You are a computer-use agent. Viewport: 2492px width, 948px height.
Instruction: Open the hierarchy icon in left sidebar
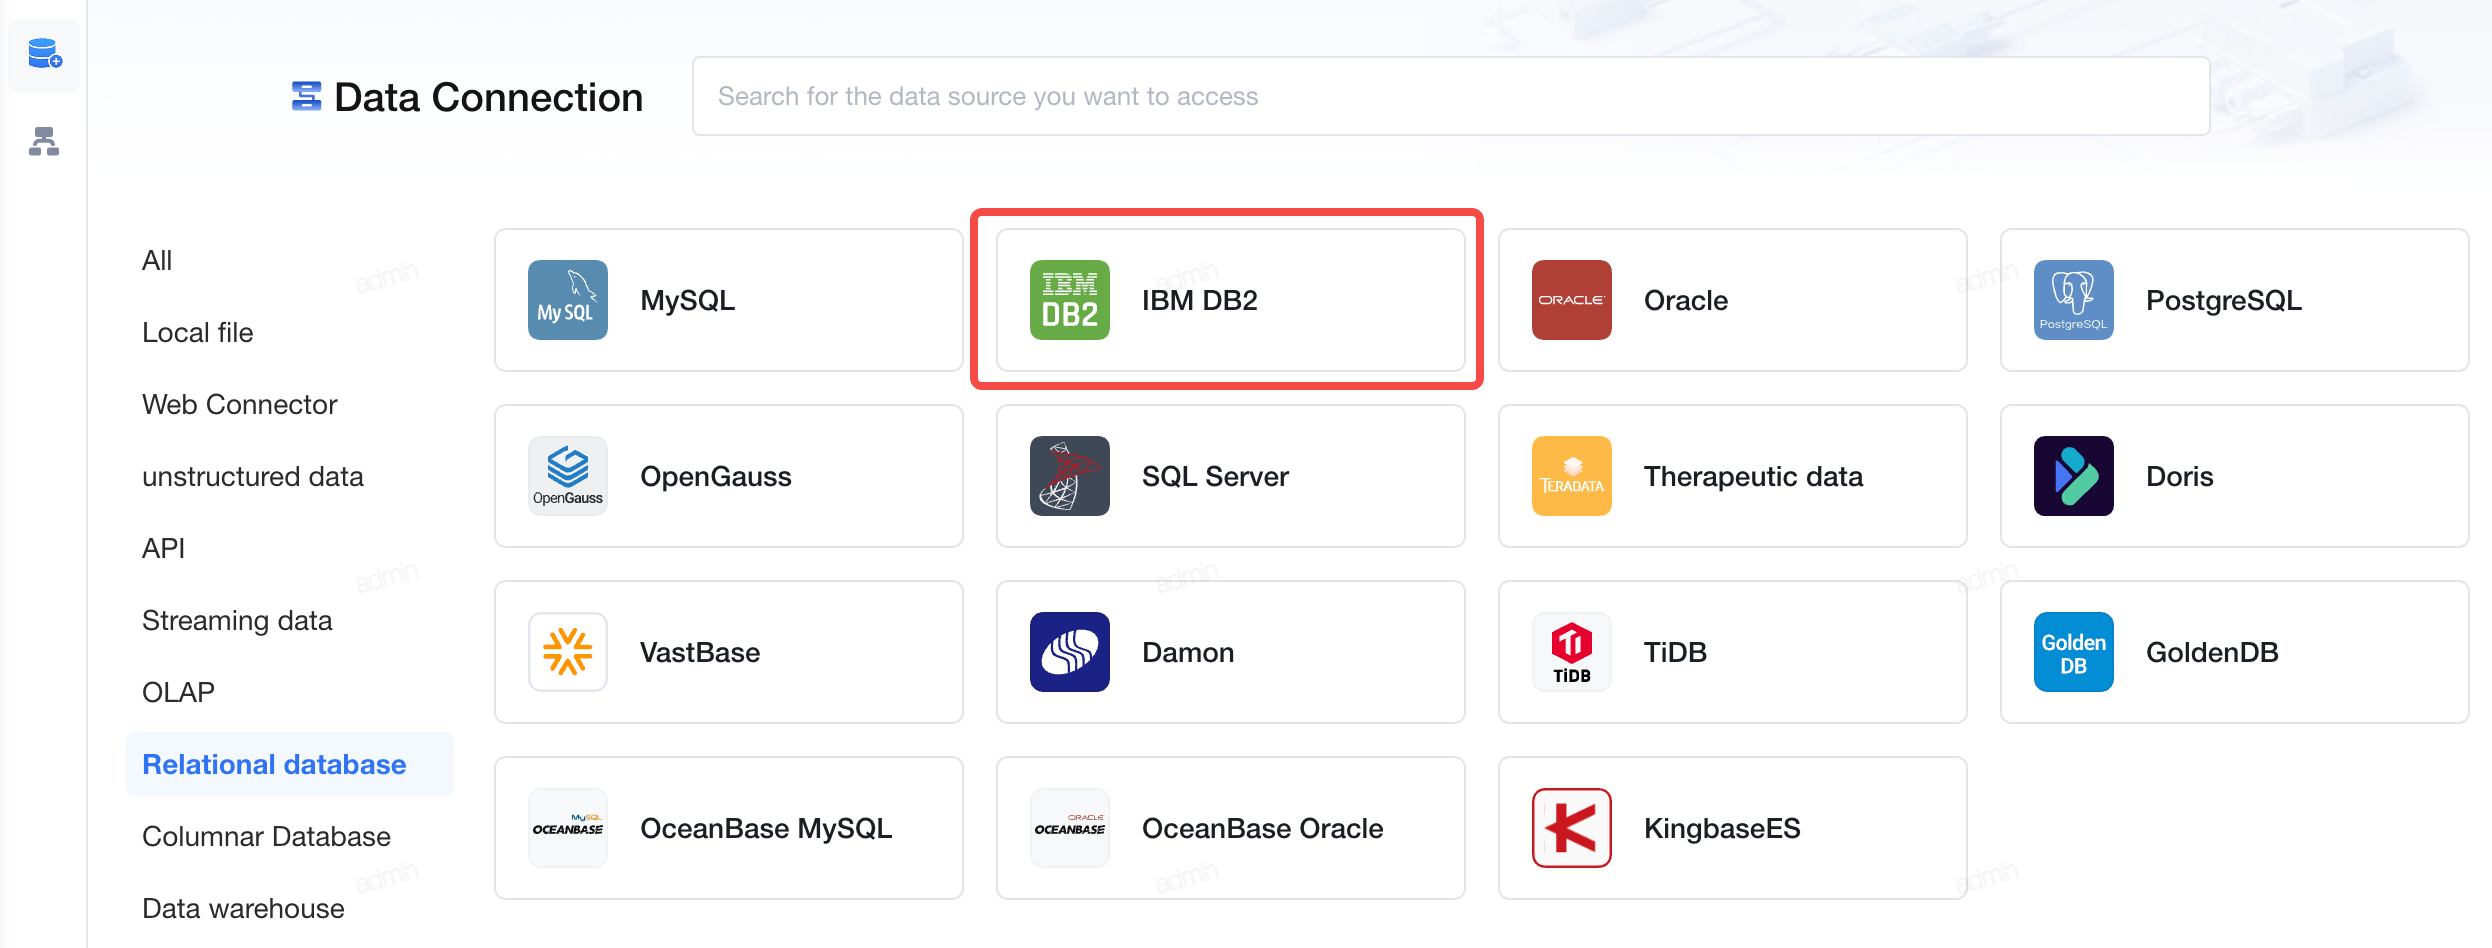point(44,141)
